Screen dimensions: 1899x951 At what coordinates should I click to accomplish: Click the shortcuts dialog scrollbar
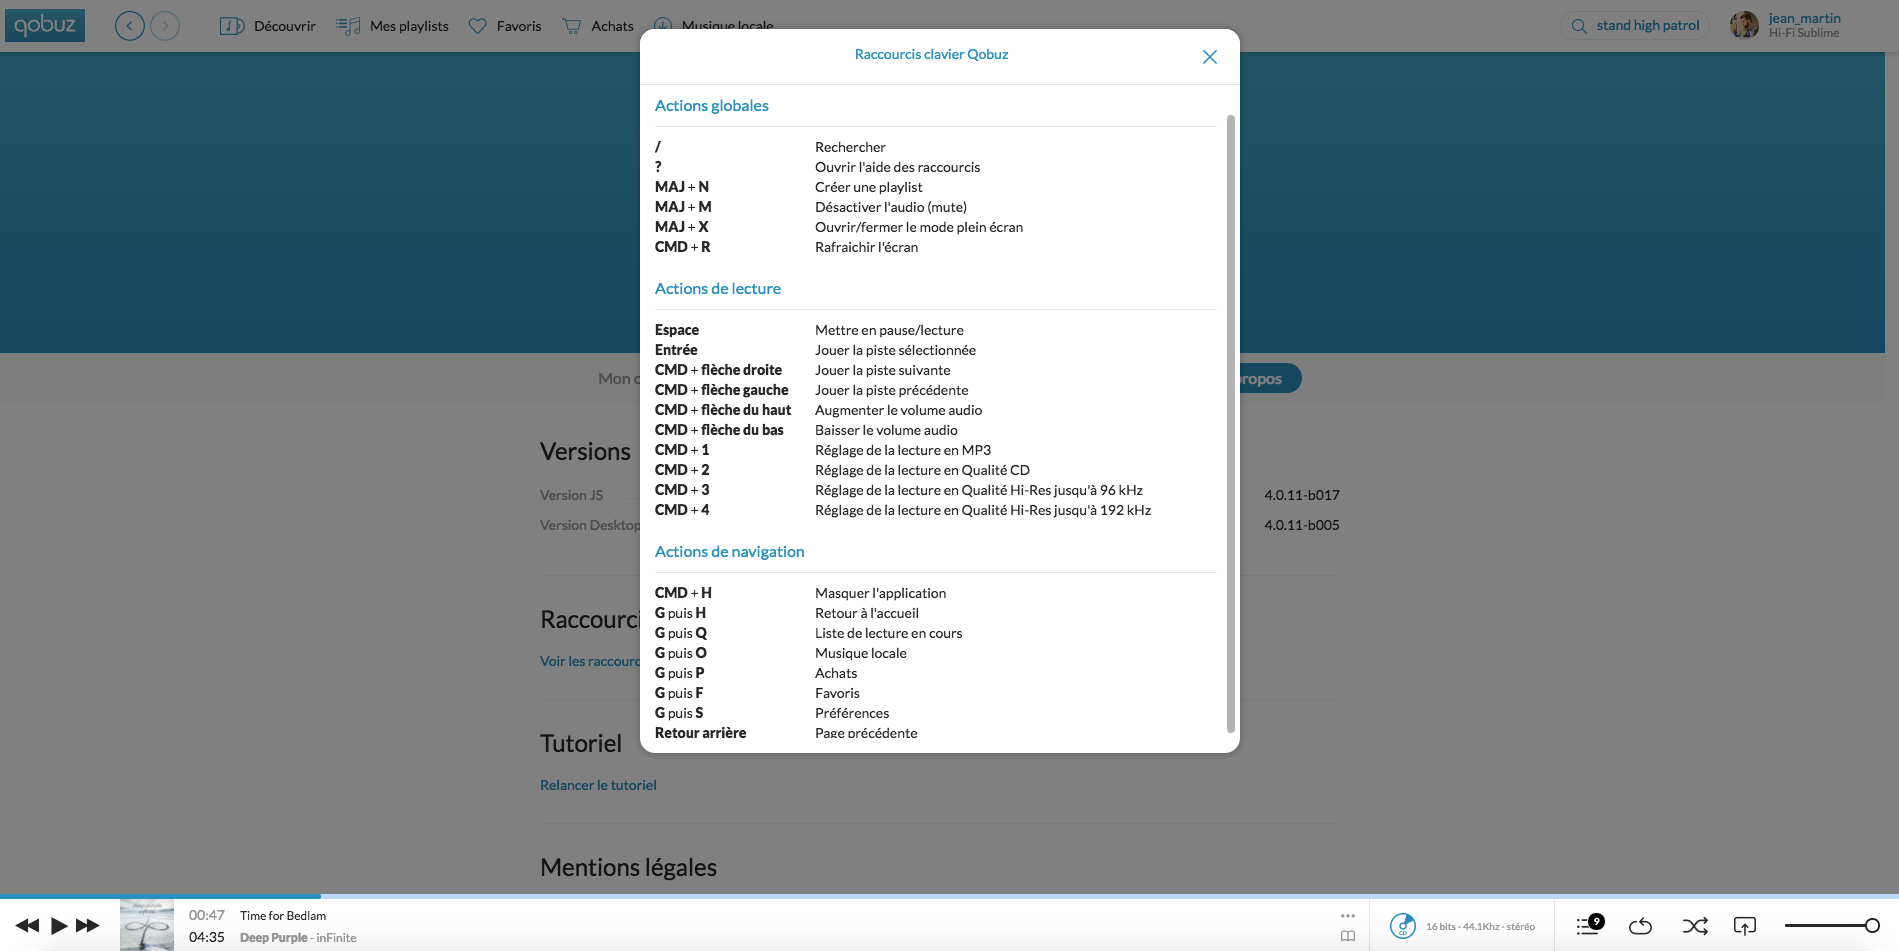(x=1230, y=423)
